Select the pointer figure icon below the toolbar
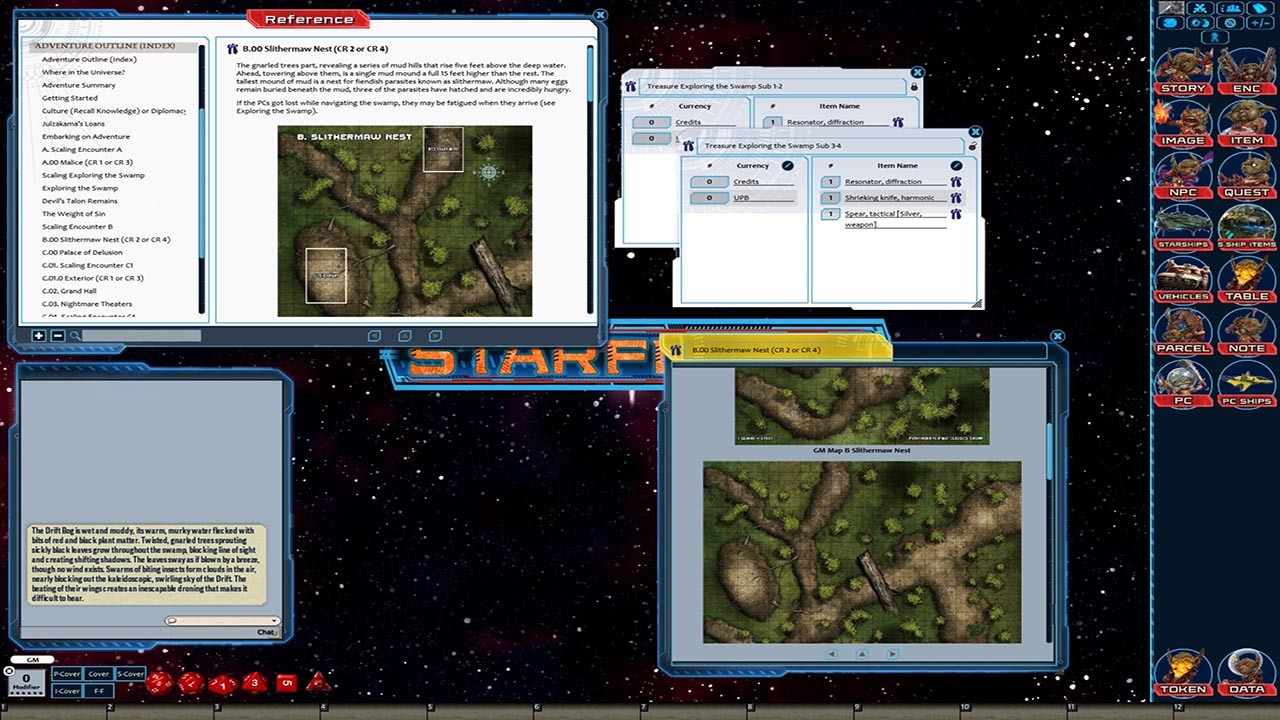The width and height of the screenshot is (1280, 720). (x=1216, y=37)
